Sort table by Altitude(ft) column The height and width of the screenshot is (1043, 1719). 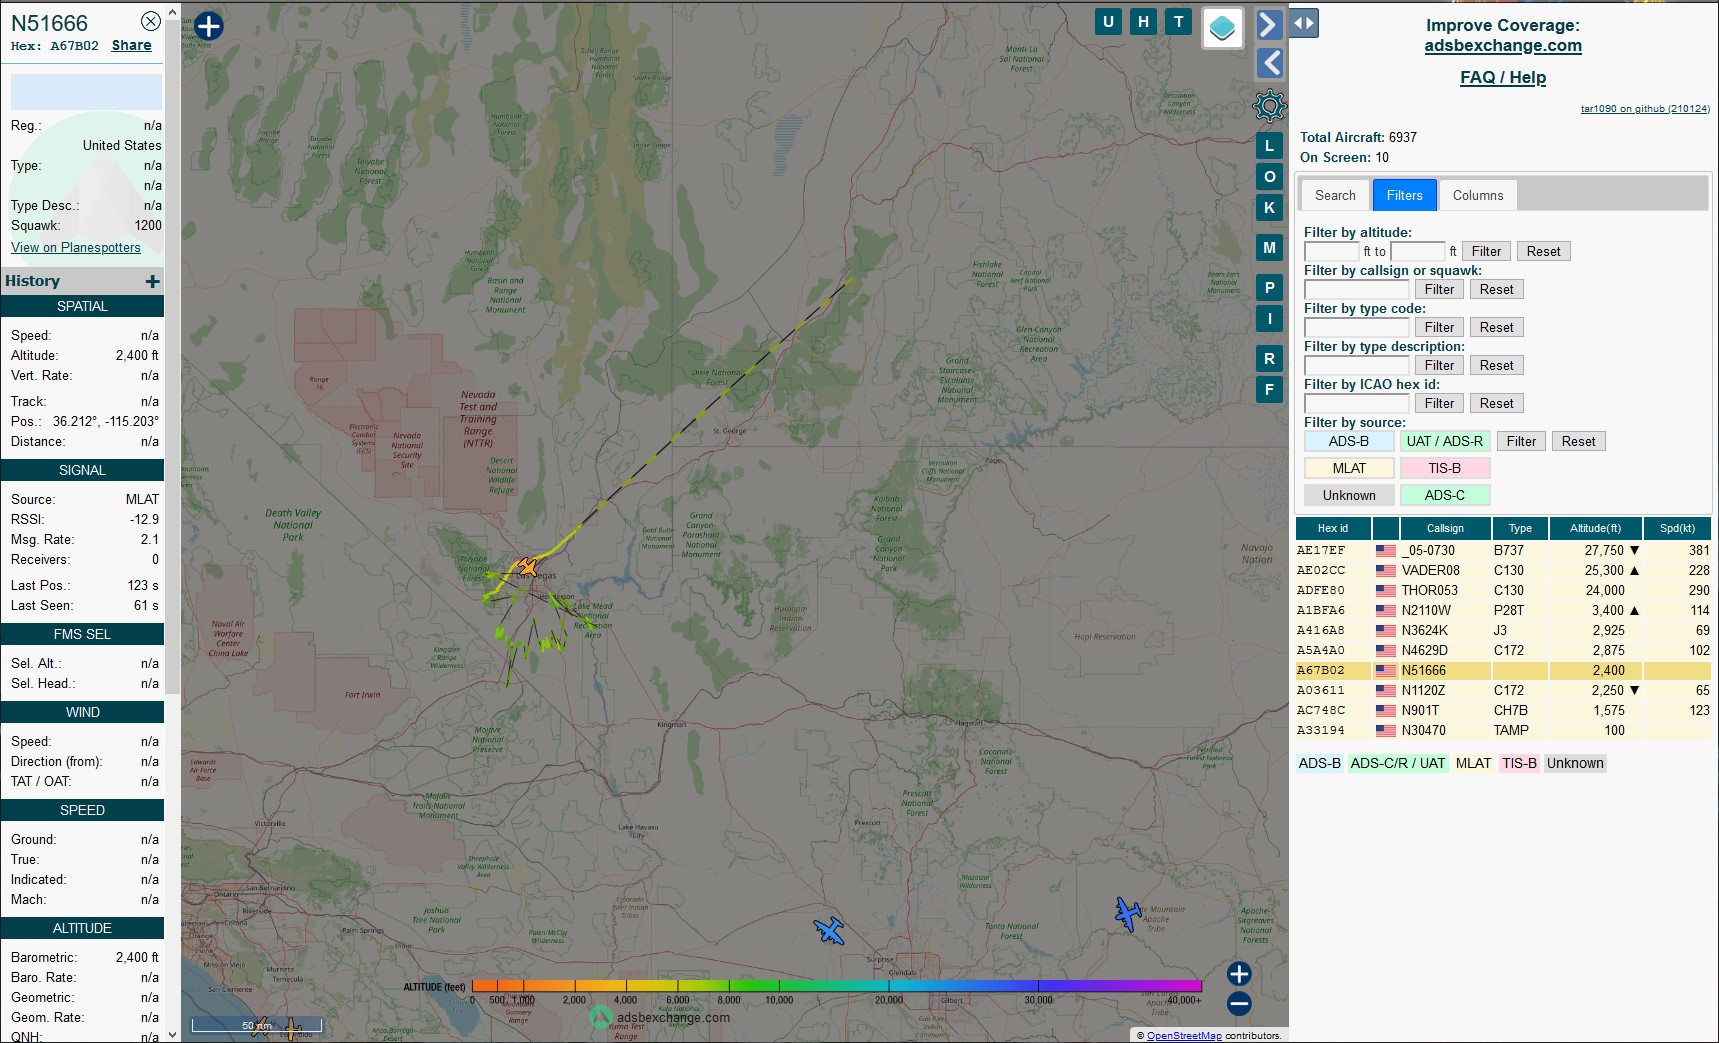pos(1595,528)
